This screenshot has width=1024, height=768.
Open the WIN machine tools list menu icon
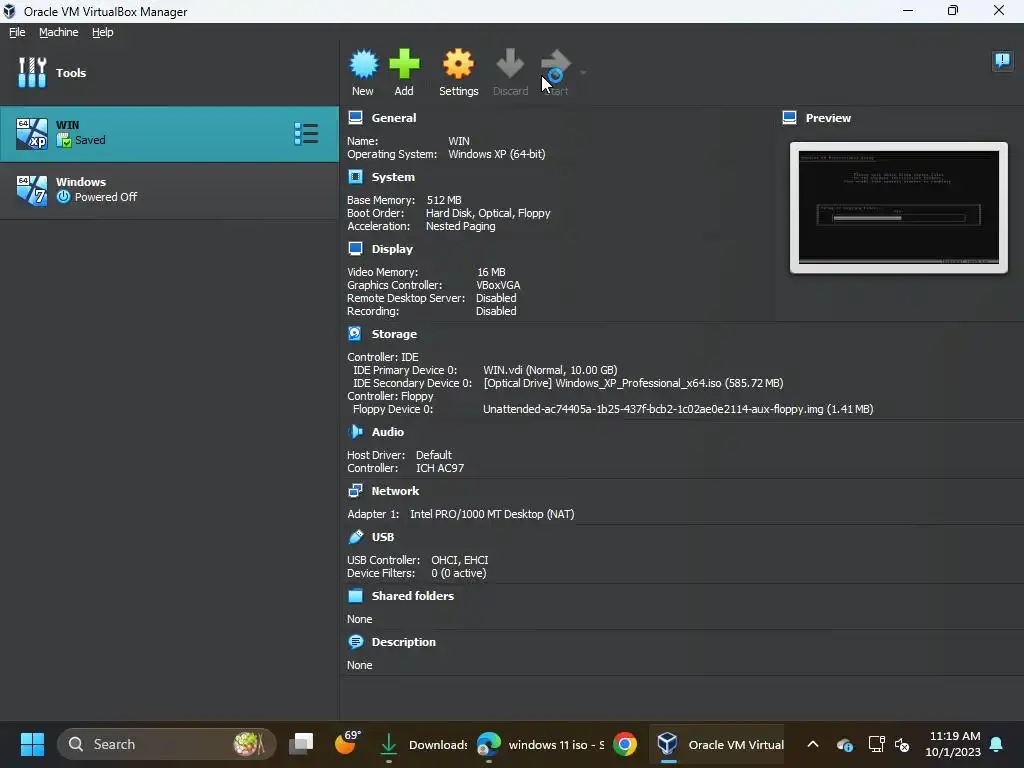pos(306,134)
